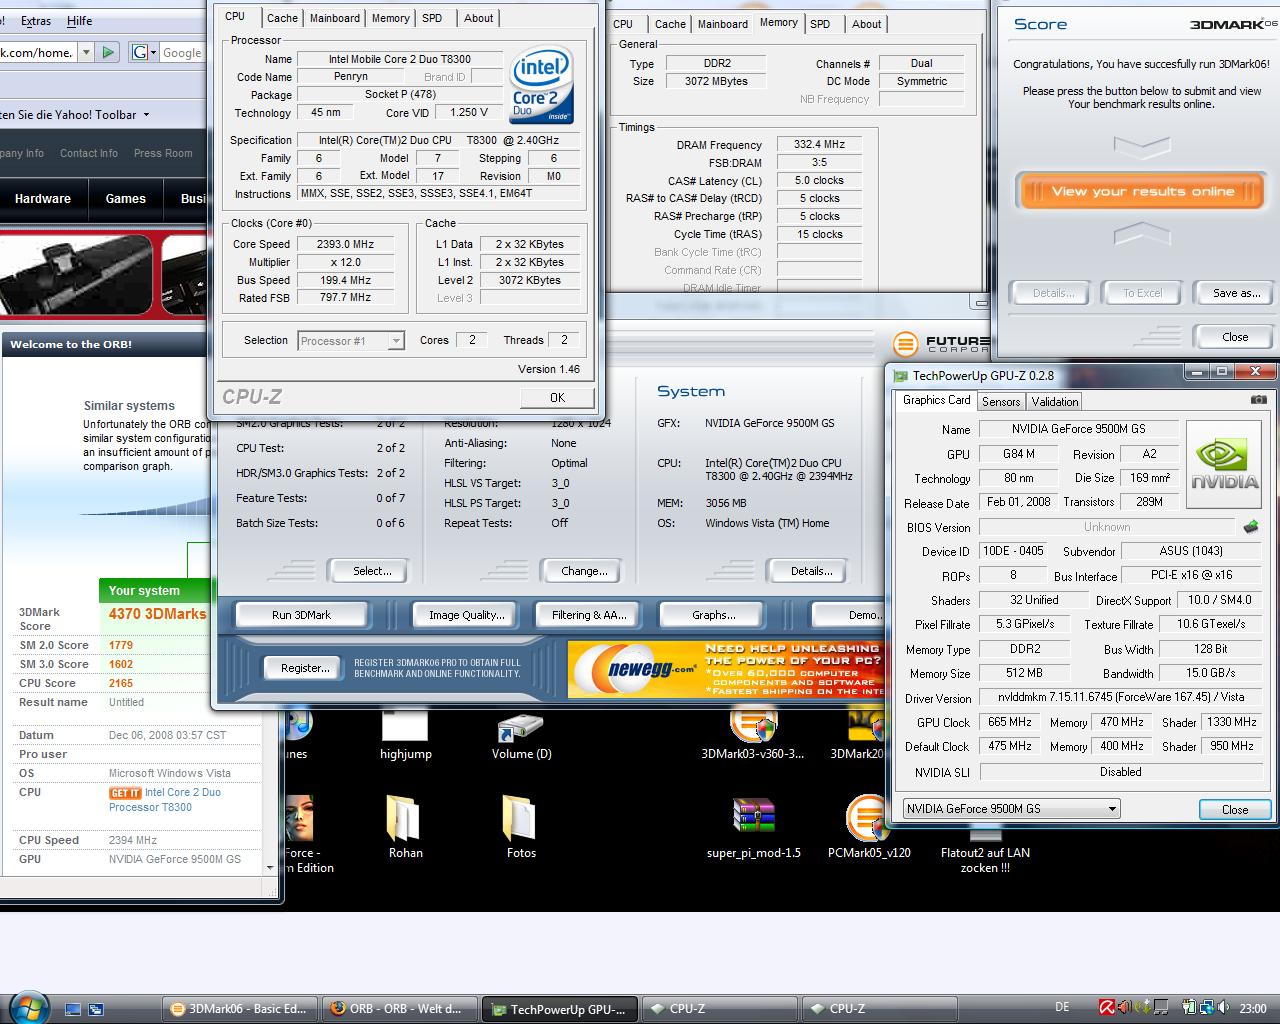
Task: Open the Press Room link
Action: coord(163,153)
